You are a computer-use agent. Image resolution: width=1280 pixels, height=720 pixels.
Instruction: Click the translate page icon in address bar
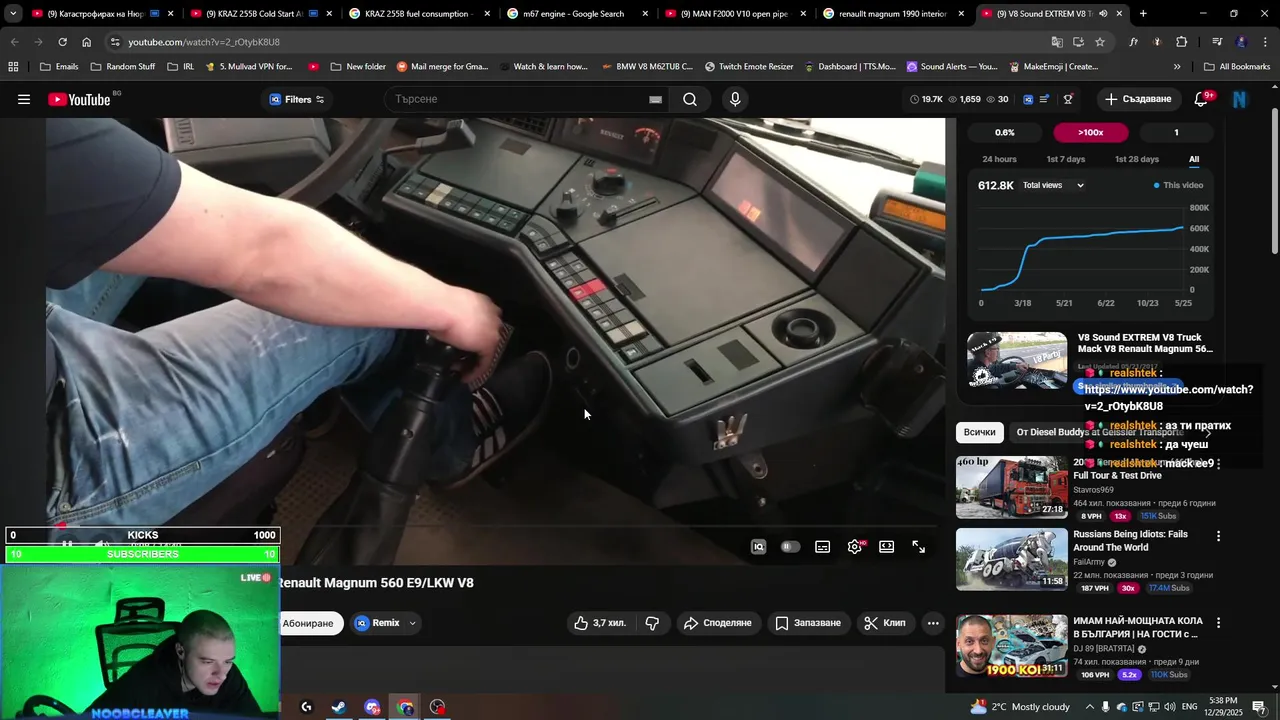click(1057, 42)
